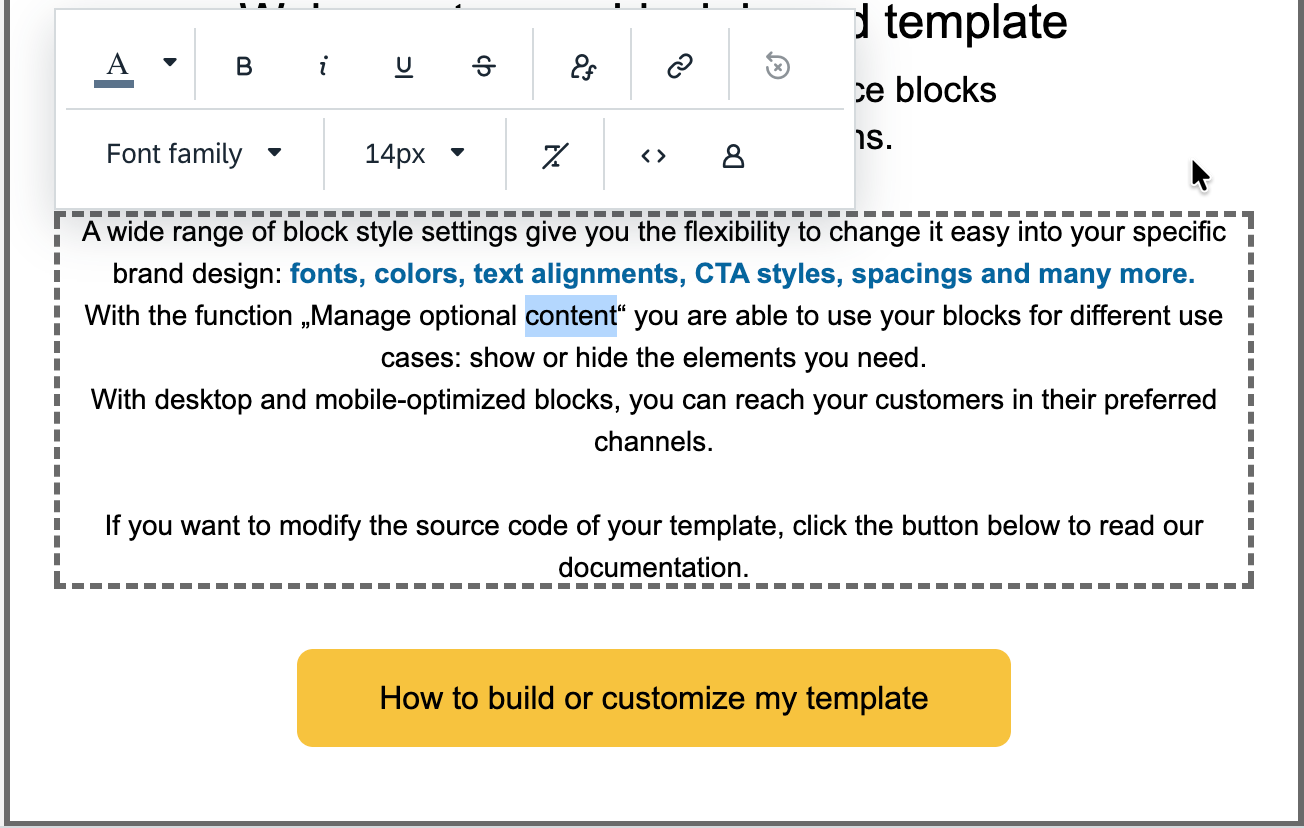This screenshot has height=828, width=1304.
Task: Toggle italic formatting
Action: coord(323,67)
